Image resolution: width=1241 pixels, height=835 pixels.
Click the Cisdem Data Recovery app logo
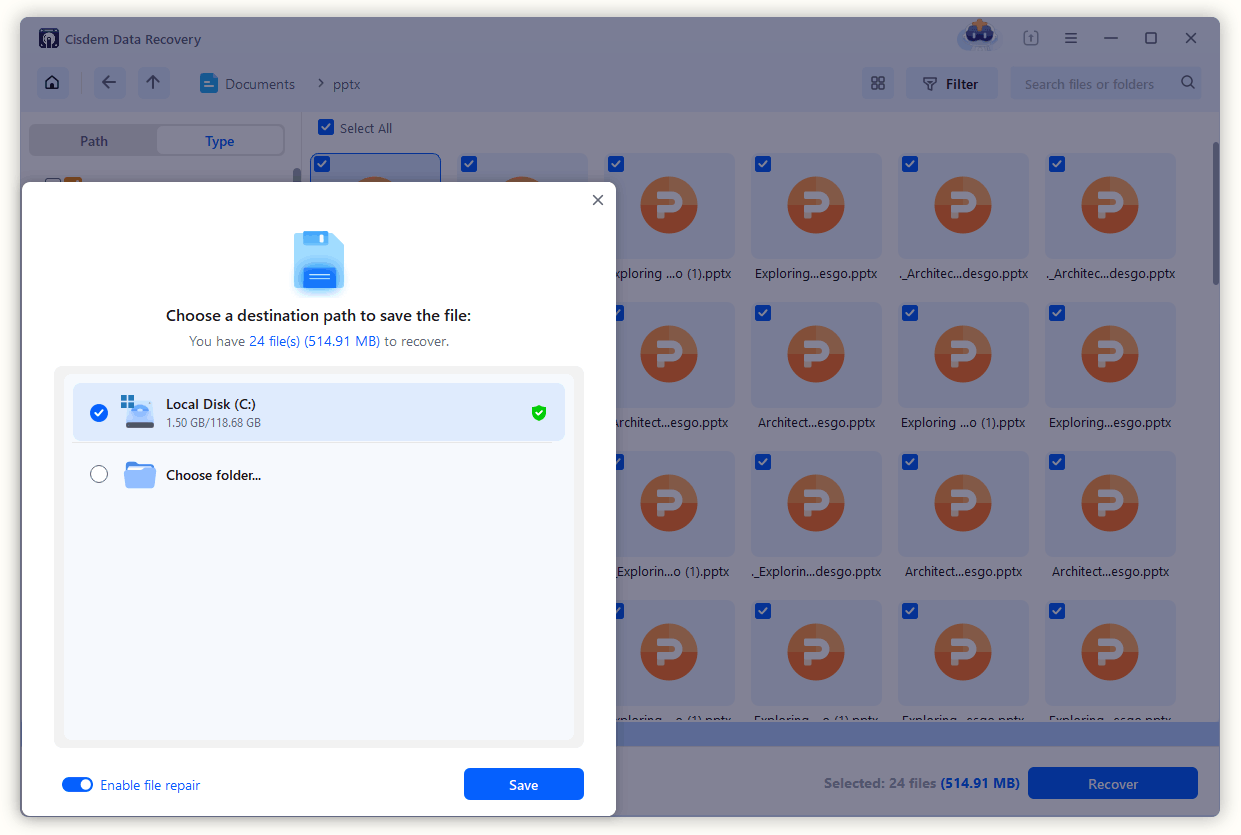[49, 39]
